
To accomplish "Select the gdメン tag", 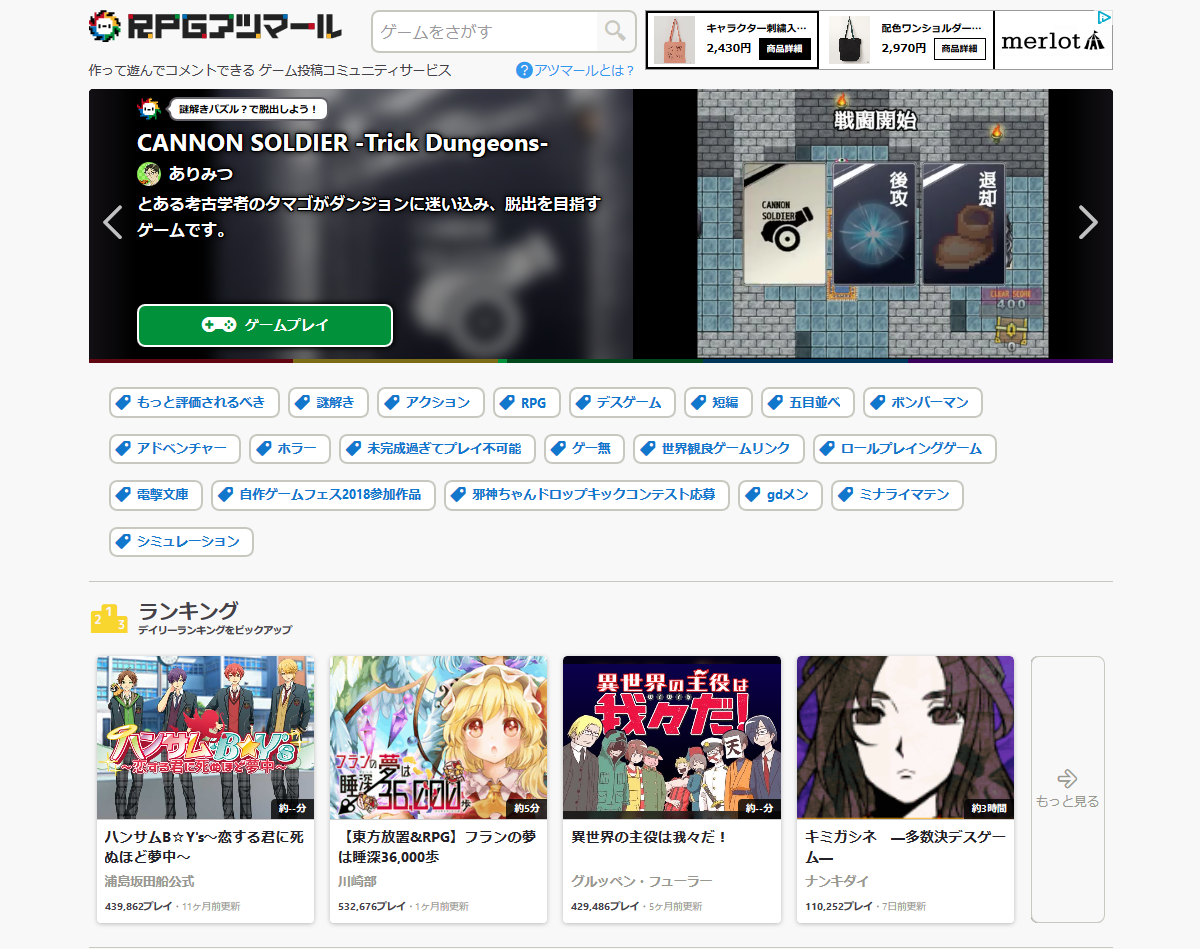I will (x=781, y=495).
